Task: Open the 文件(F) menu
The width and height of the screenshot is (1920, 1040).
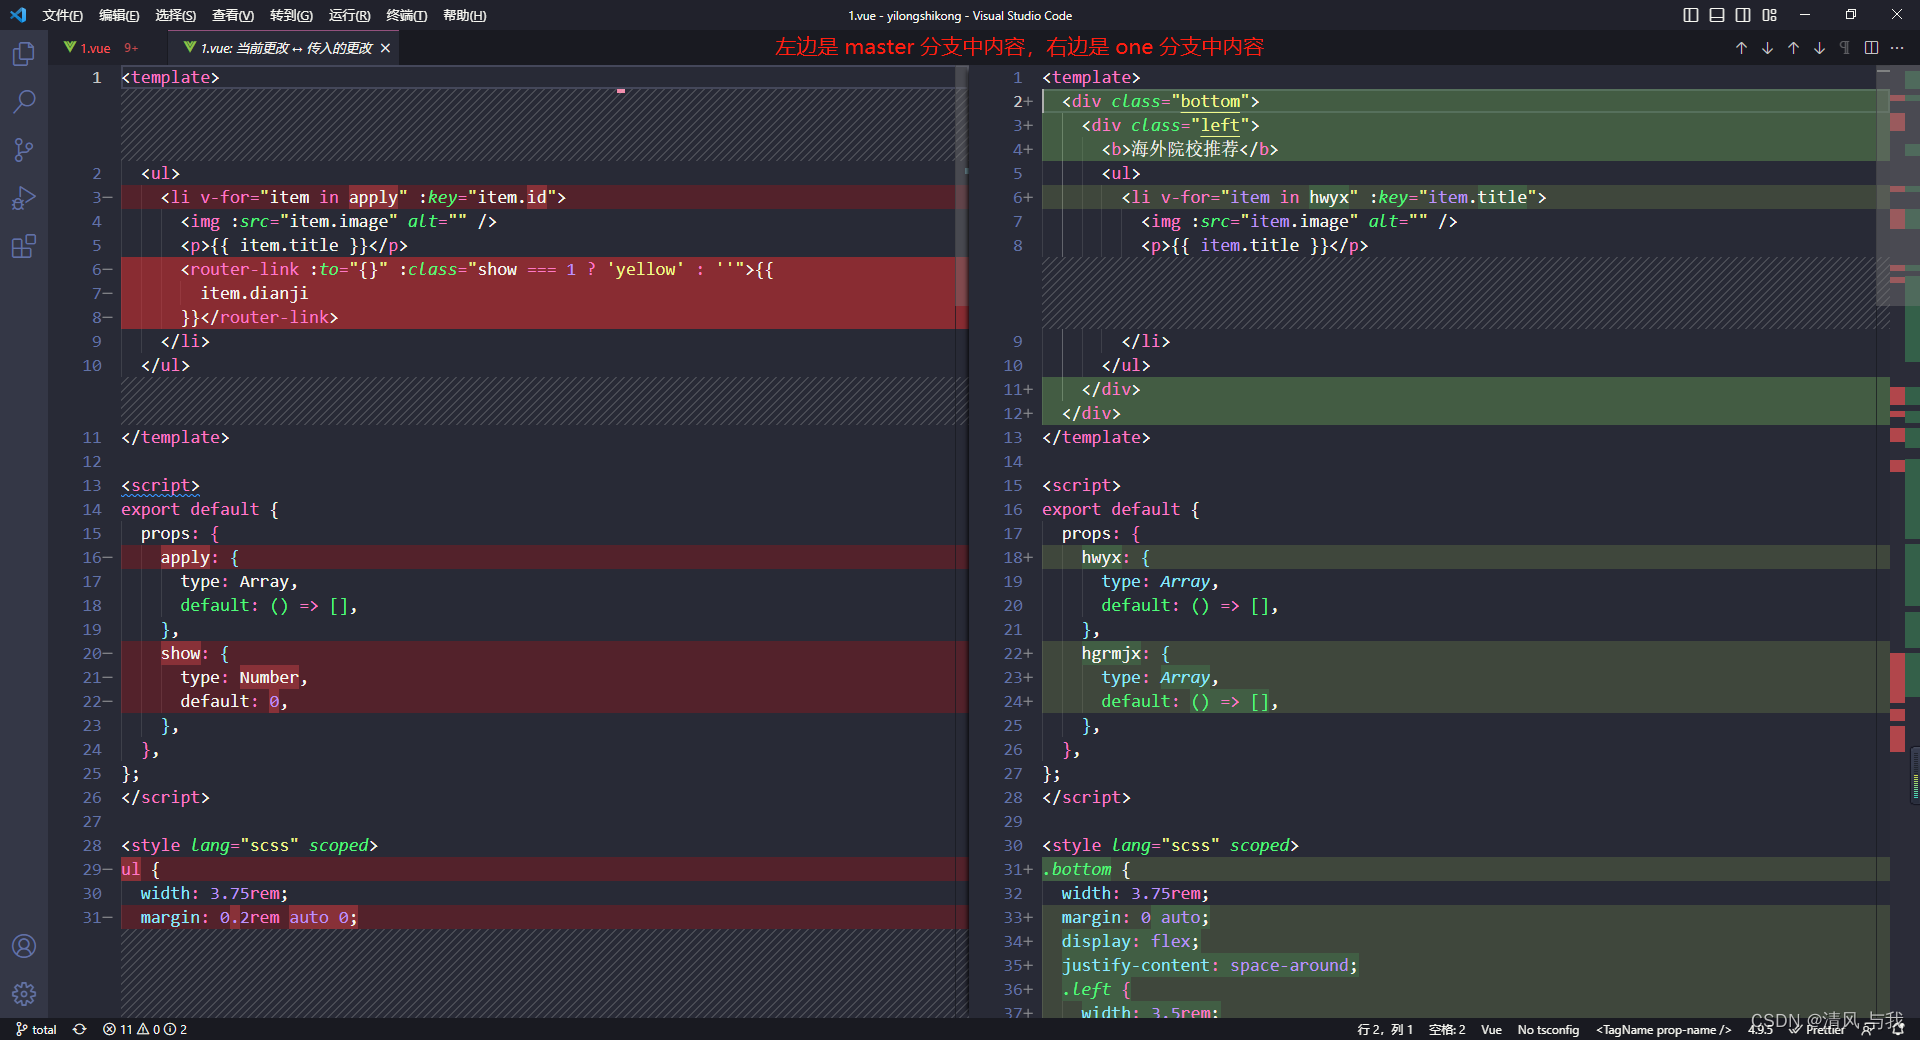Action: tap(62, 15)
